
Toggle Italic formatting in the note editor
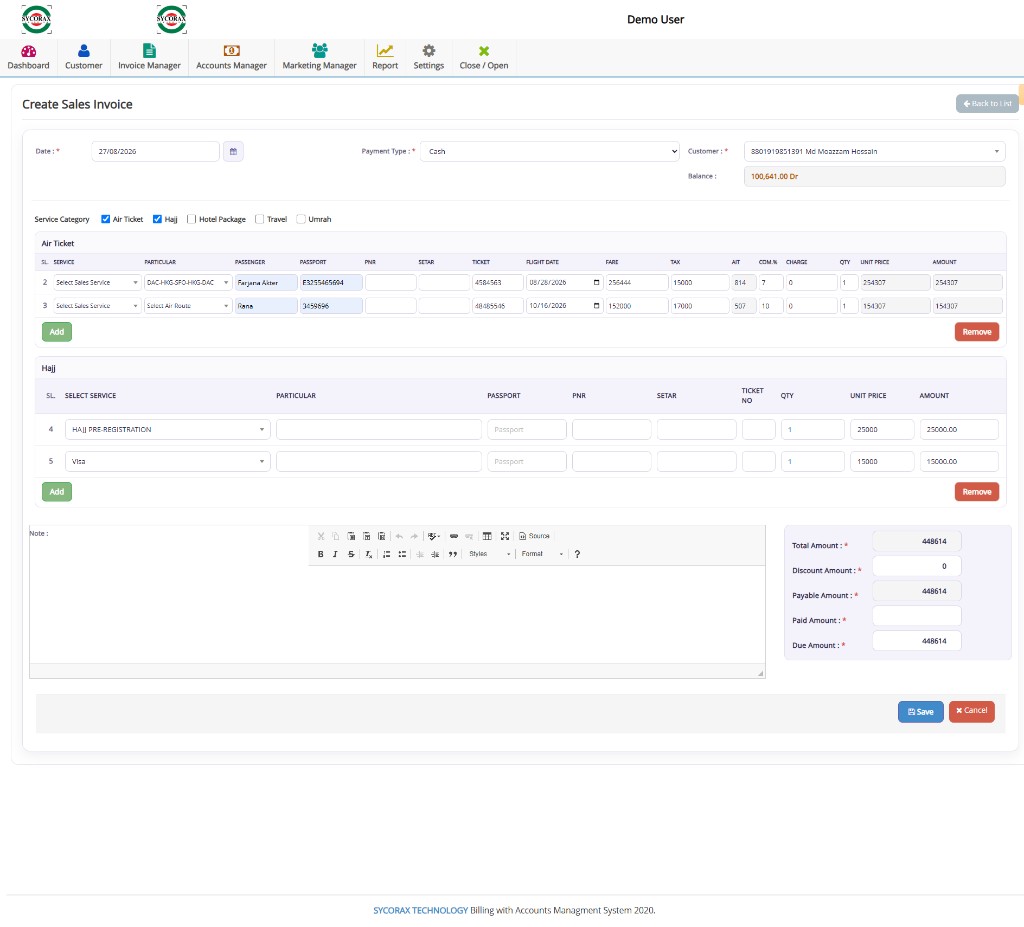336,554
